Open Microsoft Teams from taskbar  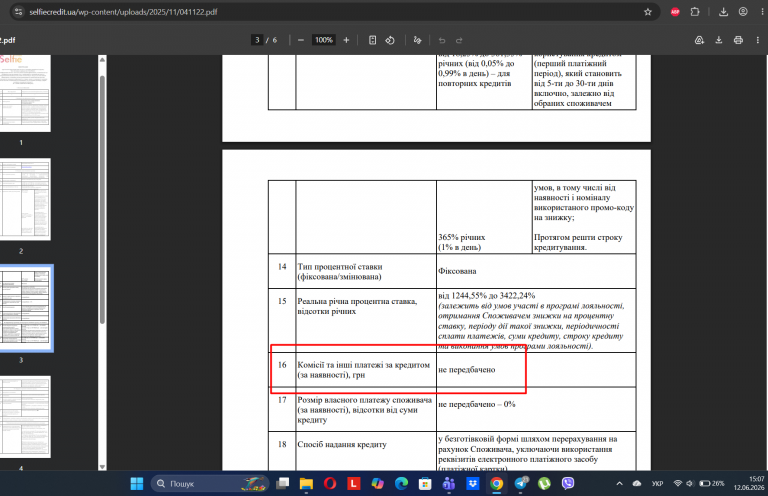449,484
